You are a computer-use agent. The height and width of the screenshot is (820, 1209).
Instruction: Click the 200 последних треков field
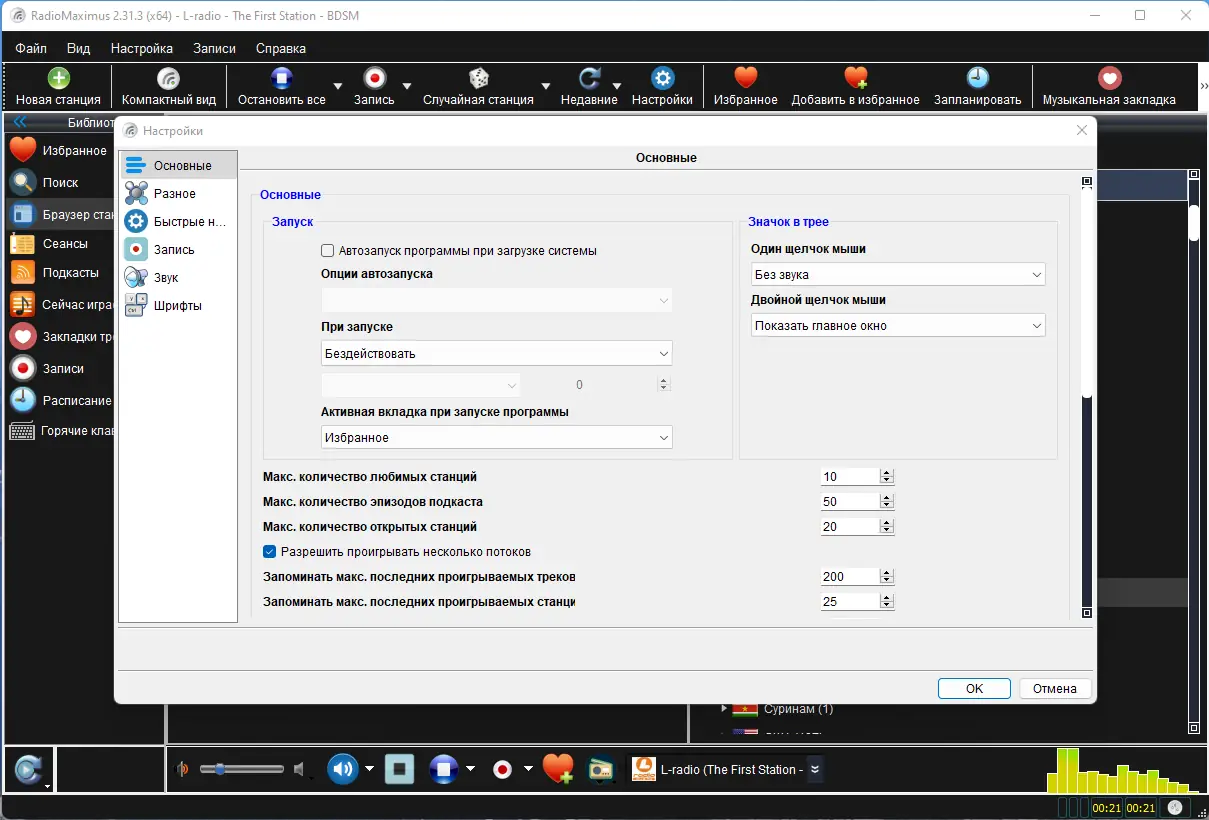click(850, 577)
